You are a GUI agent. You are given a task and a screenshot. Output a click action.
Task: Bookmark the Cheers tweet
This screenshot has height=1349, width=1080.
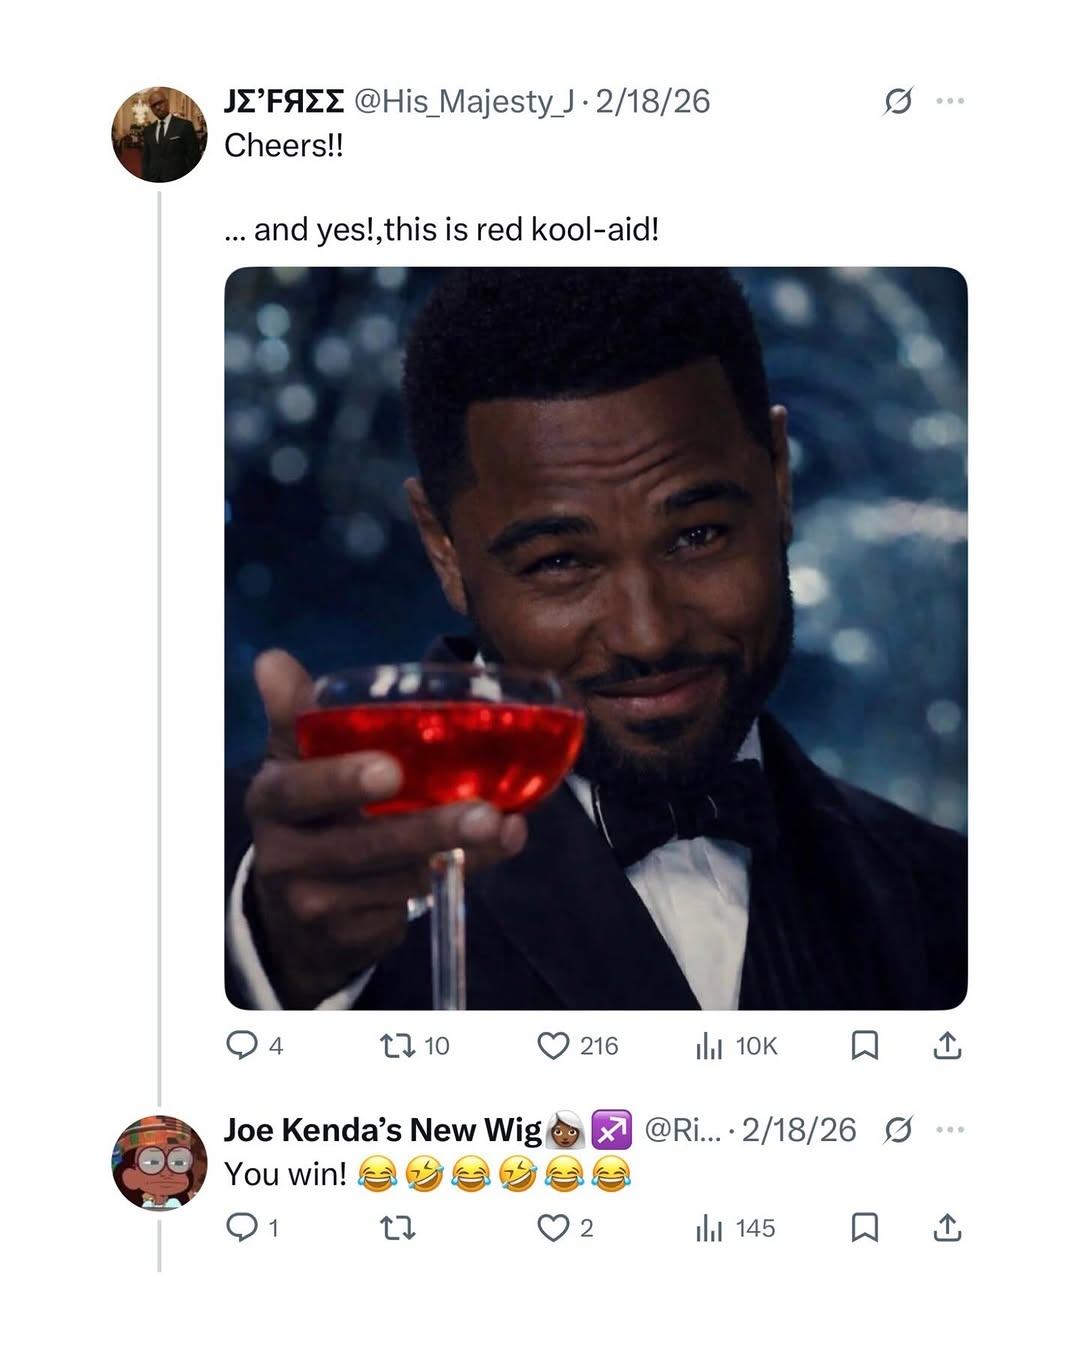coord(864,1046)
